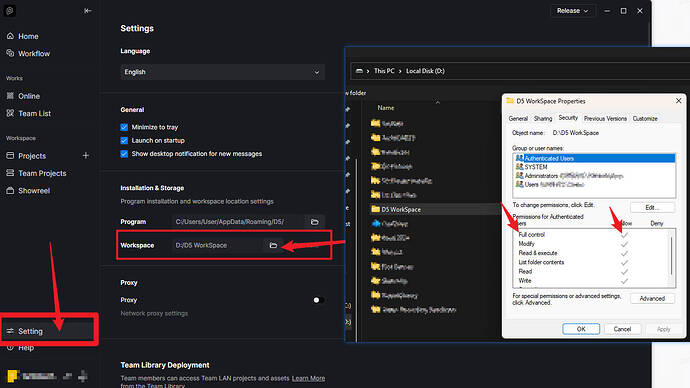This screenshot has width=690, height=388.
Task: Click Cancel in Properties dialog
Action: point(622,329)
